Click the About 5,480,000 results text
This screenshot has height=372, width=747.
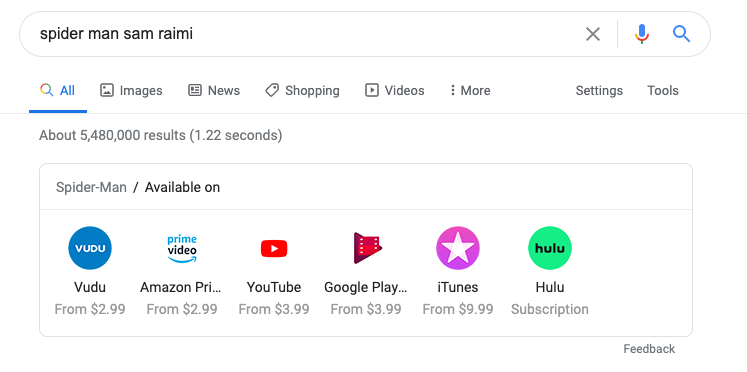161,136
